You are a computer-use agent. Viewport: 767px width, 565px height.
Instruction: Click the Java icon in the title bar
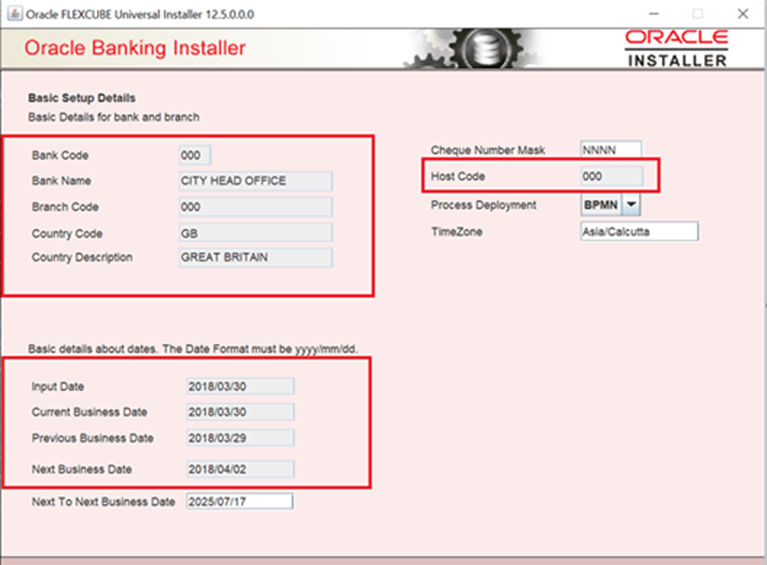(x=15, y=14)
